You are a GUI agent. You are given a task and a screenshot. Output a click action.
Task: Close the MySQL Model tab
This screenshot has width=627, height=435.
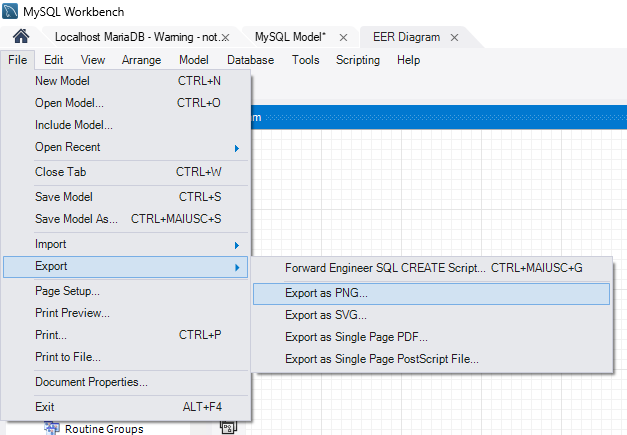pos(343,38)
